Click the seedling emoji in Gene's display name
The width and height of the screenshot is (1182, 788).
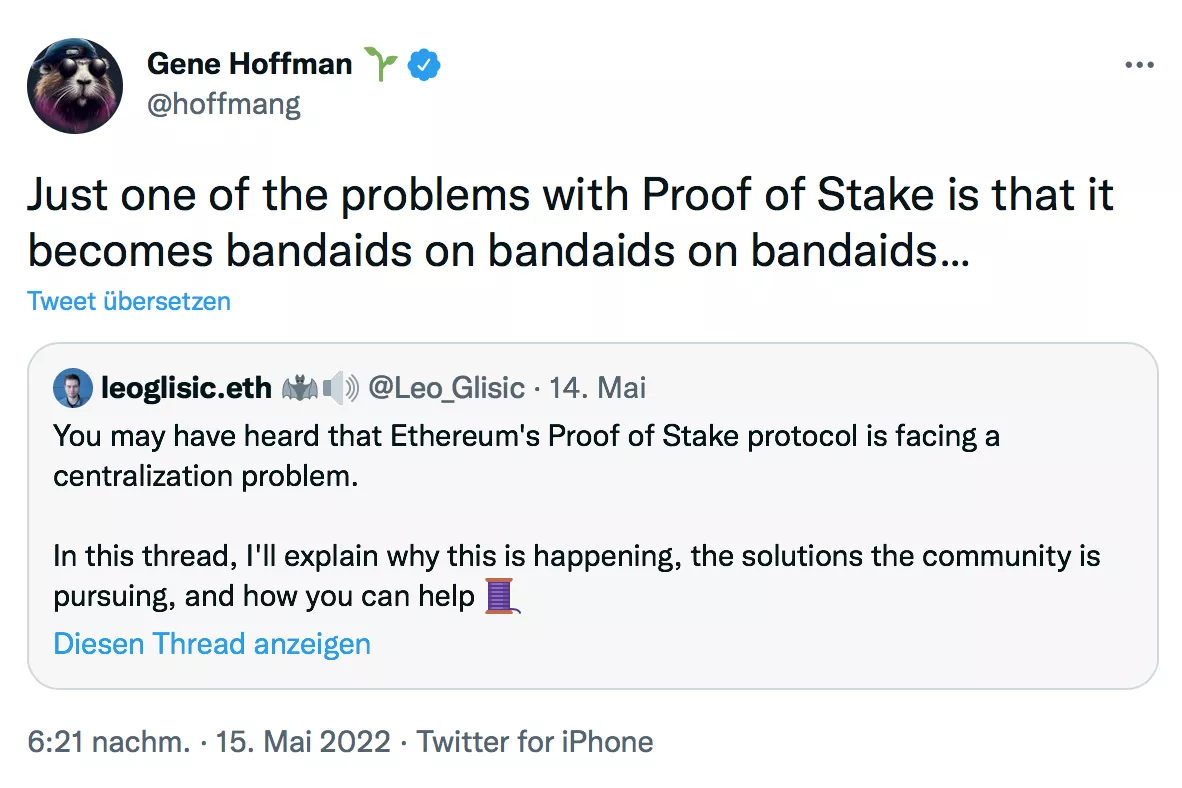(383, 63)
